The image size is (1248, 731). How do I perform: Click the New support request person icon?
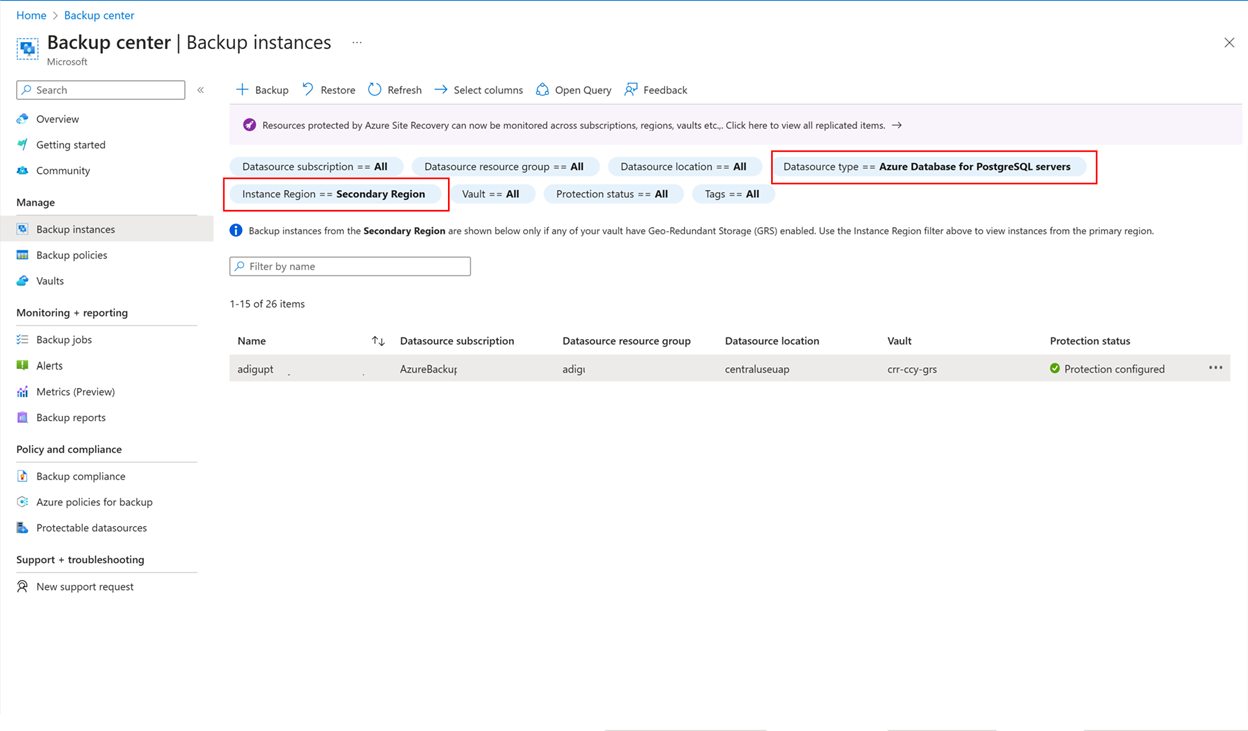pos(23,587)
